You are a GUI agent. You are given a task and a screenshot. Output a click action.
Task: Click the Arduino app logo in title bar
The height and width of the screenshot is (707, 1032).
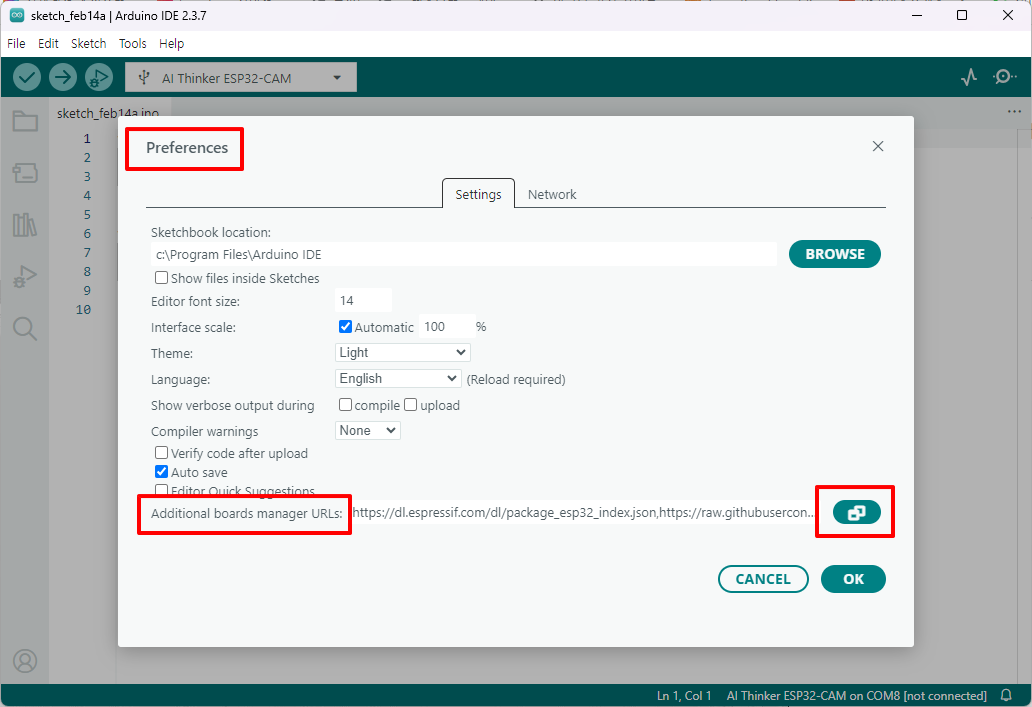pyautogui.click(x=17, y=15)
